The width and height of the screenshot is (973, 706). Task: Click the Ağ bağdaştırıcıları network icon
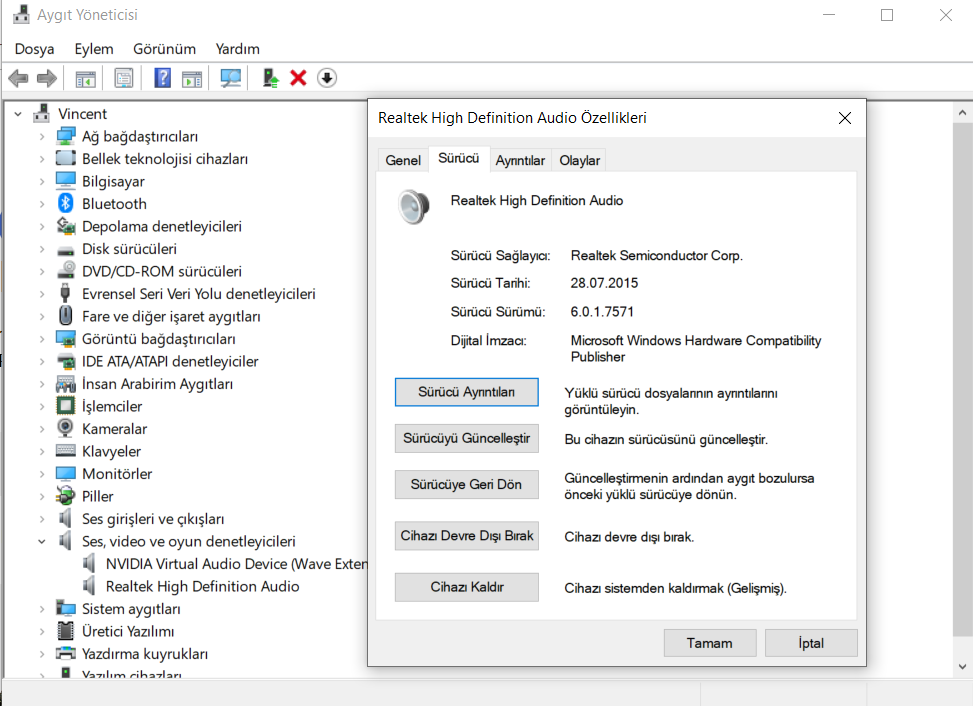click(65, 136)
